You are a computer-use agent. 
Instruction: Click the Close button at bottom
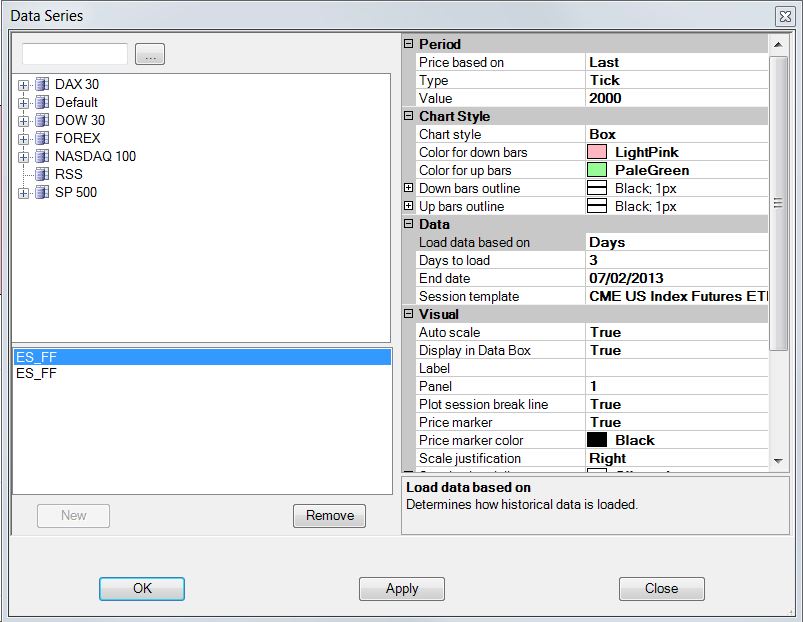[662, 589]
